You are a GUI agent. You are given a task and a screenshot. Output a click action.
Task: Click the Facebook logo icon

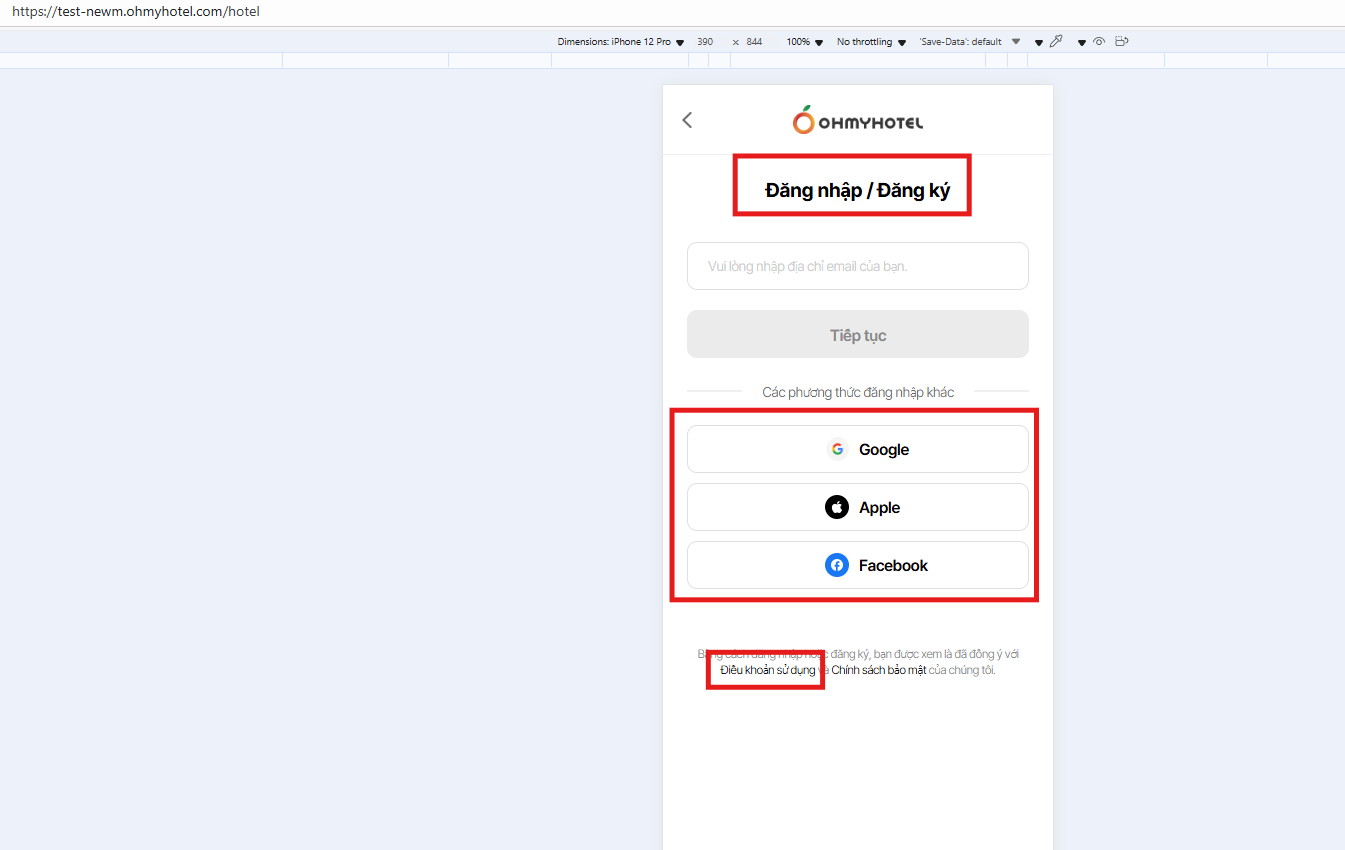(x=837, y=565)
